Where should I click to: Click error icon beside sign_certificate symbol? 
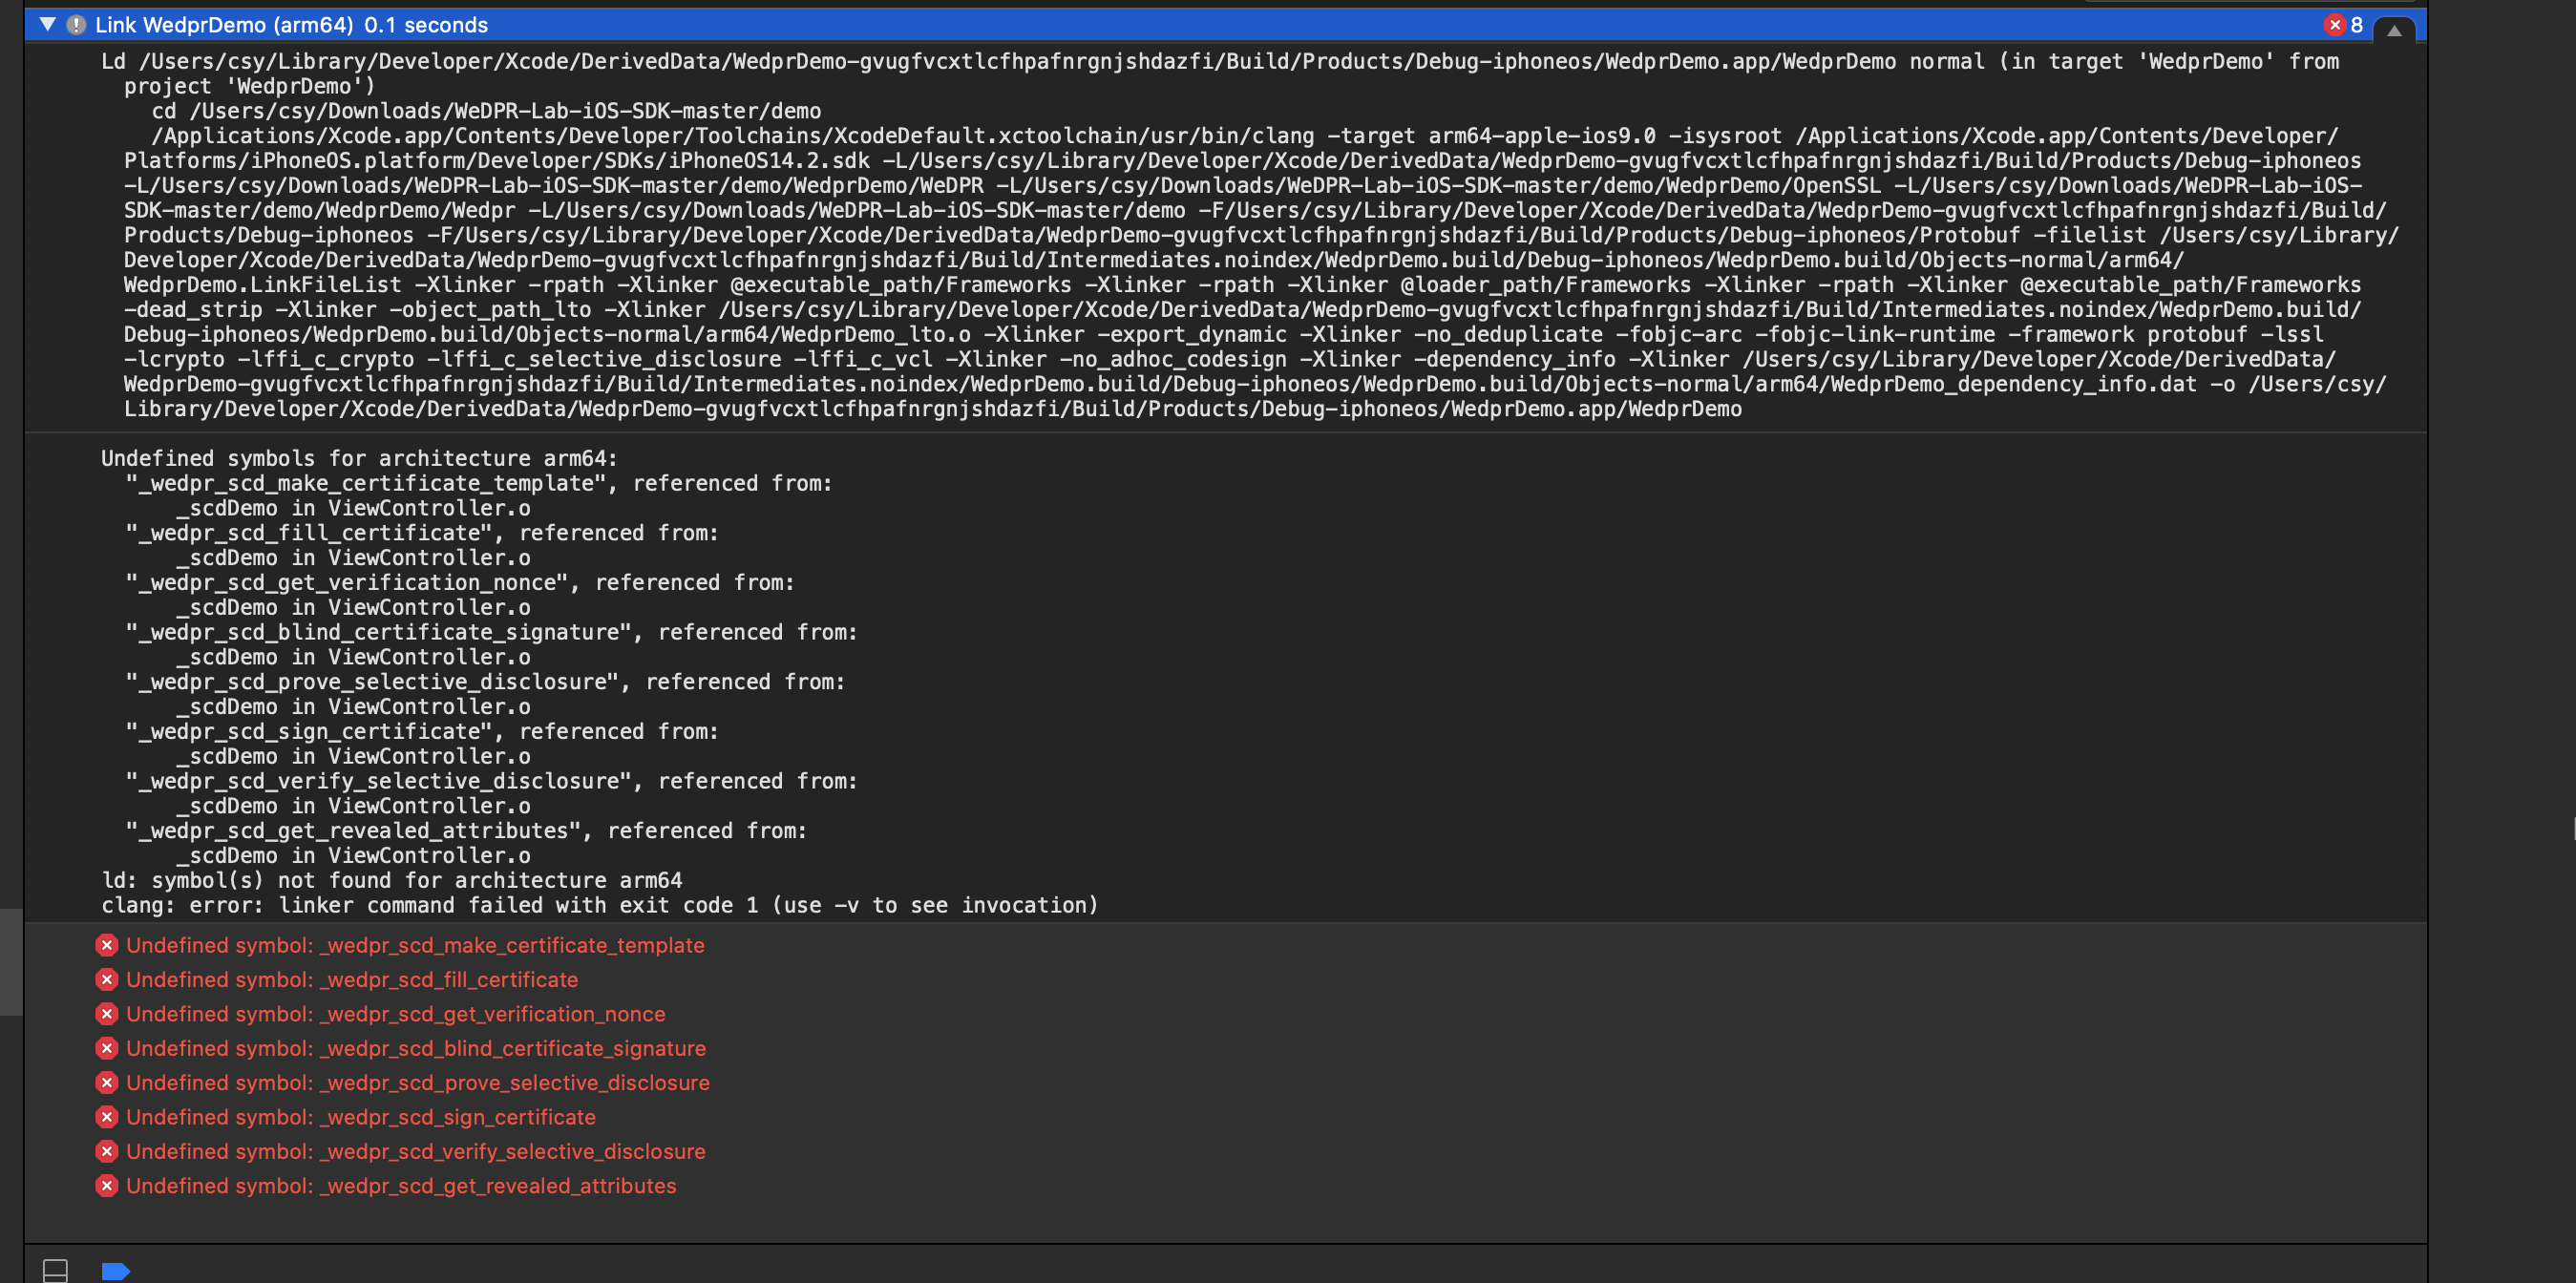click(x=107, y=1117)
